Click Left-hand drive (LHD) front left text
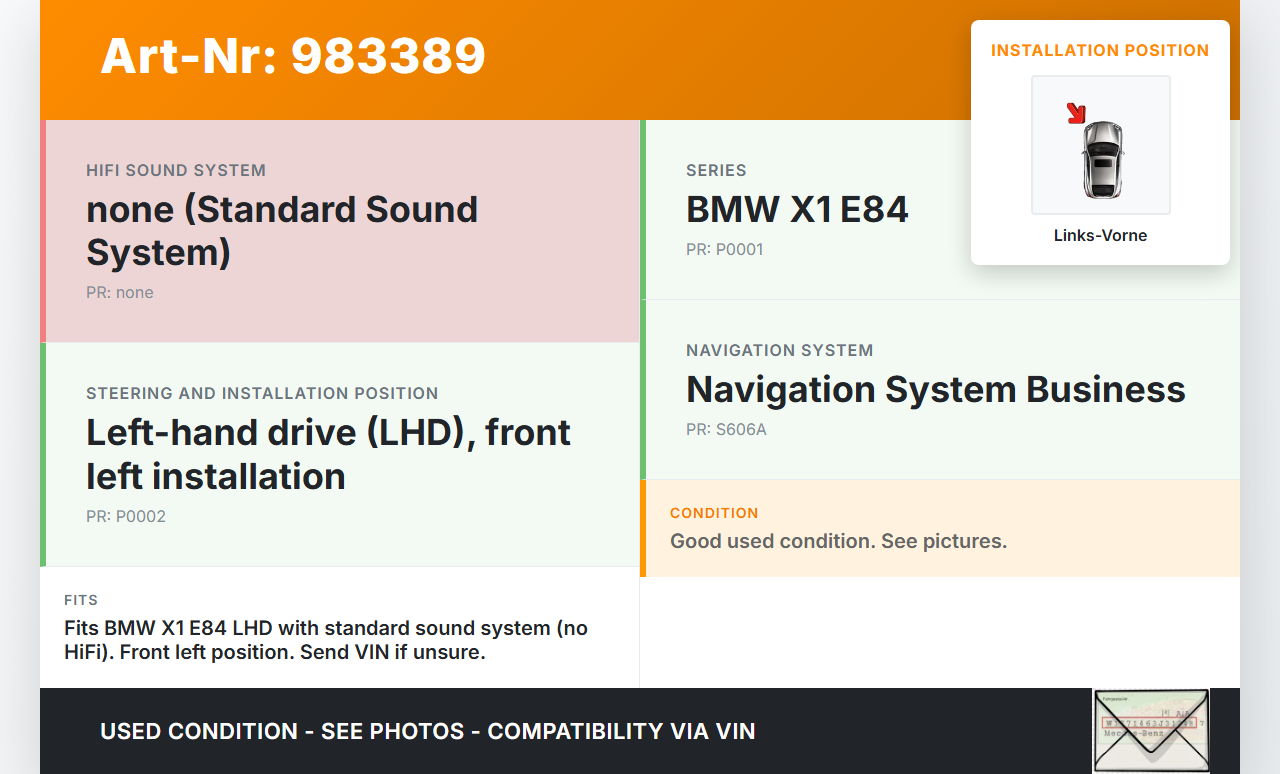The image size is (1280, 774). pyautogui.click(x=328, y=454)
